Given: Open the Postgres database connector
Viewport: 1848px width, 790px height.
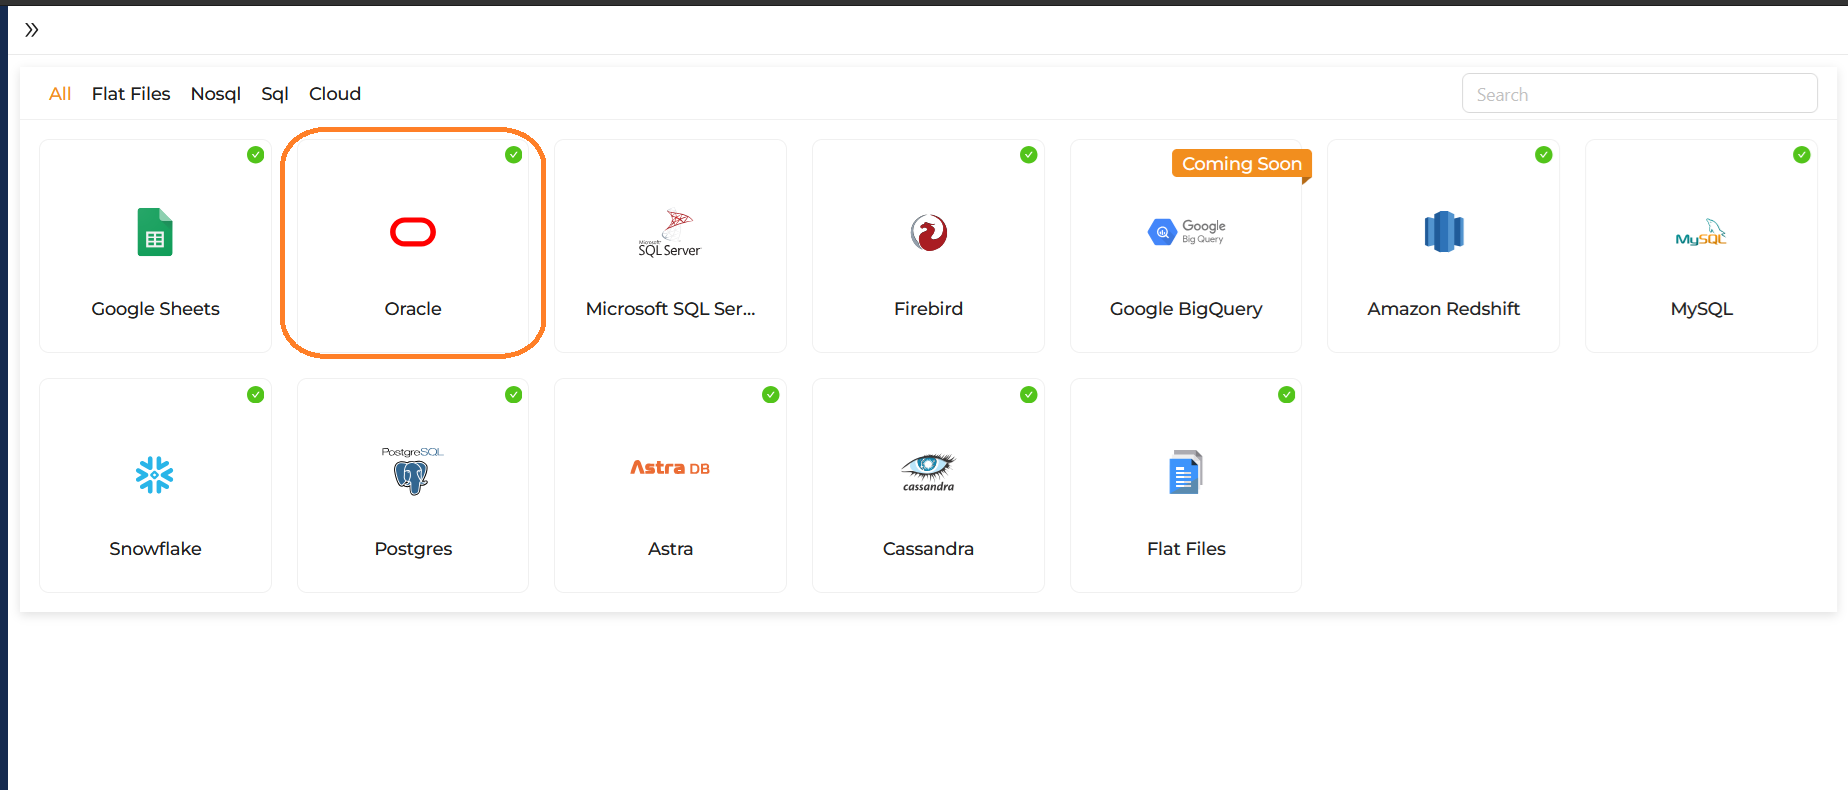Looking at the screenshot, I should (x=412, y=472).
